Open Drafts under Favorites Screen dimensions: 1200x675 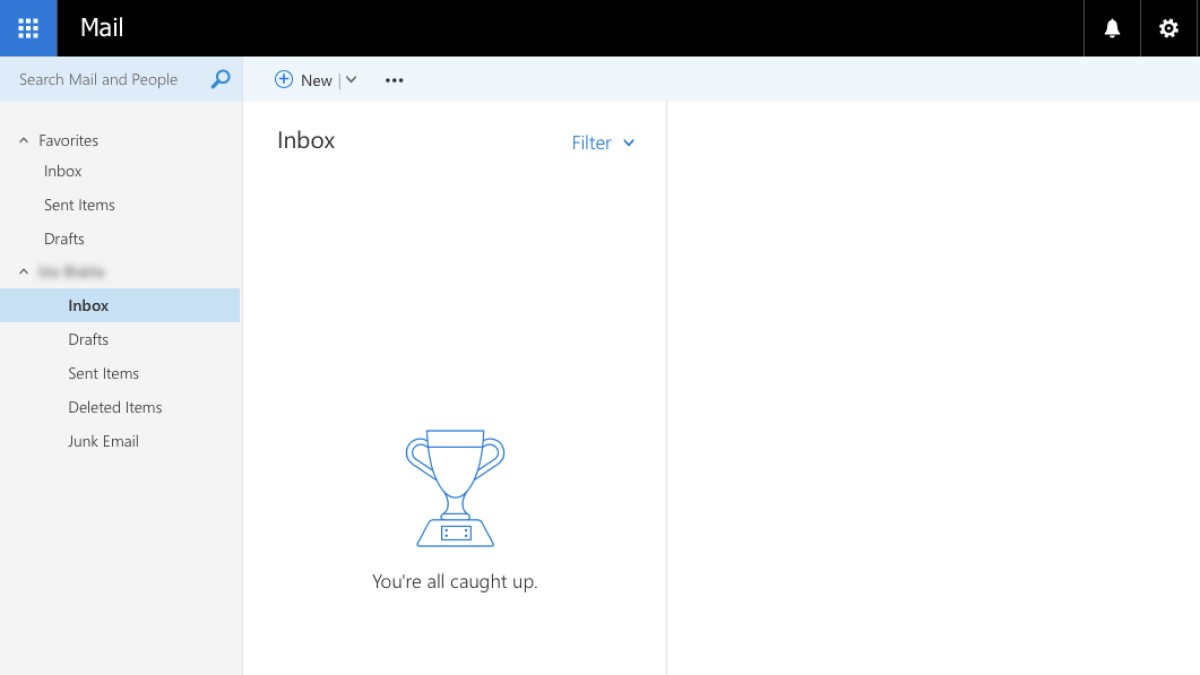64,239
